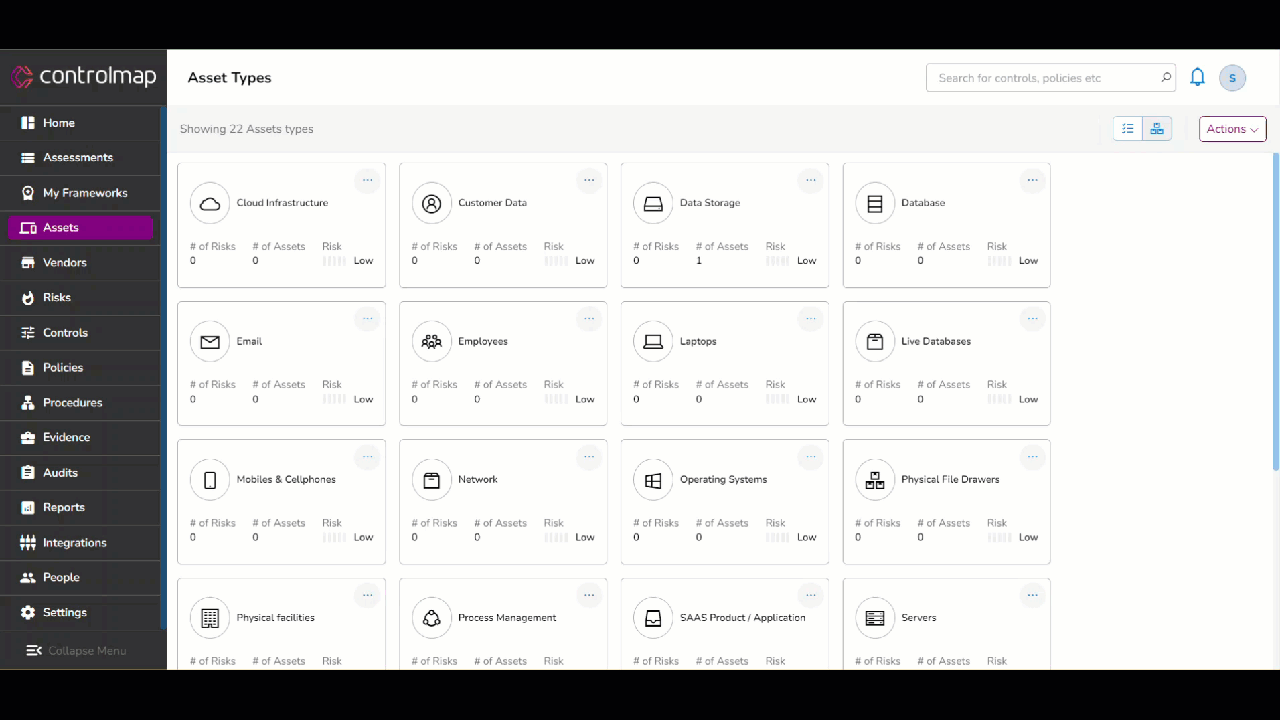Click the Network icon
The width and height of the screenshot is (1280, 720).
[432, 480]
